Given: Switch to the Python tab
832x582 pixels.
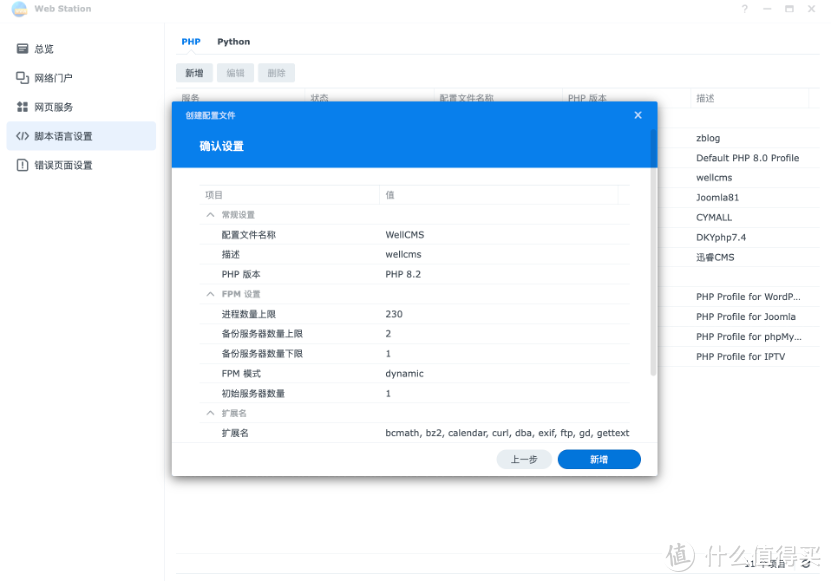Looking at the screenshot, I should [x=233, y=41].
